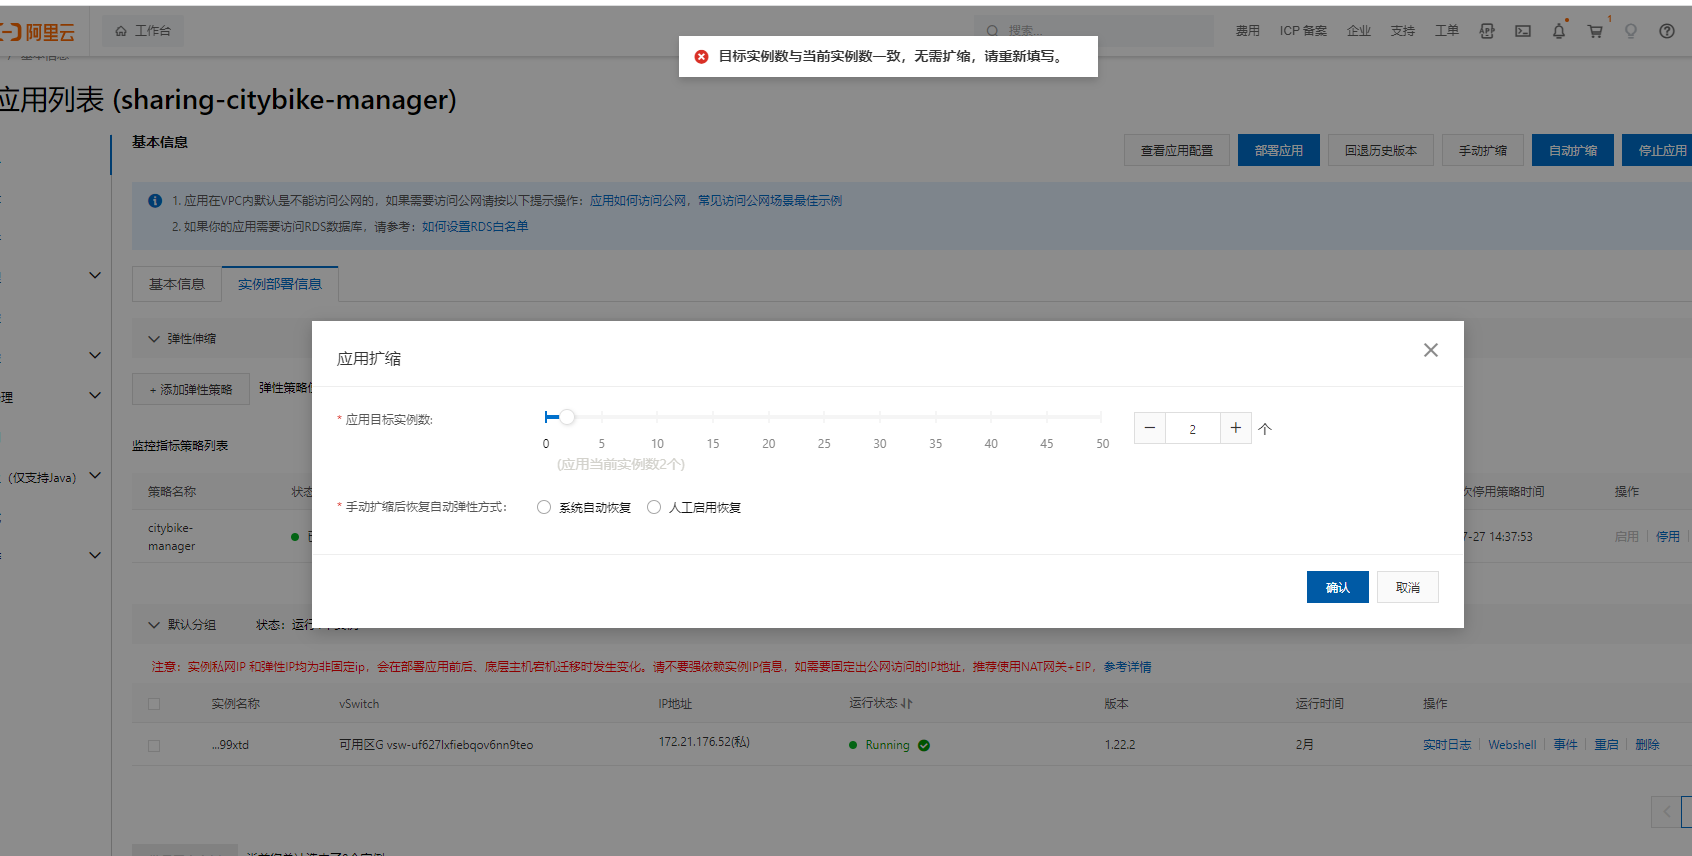The width and height of the screenshot is (1692, 856).
Task: Focus the top search field
Action: coord(1095,31)
